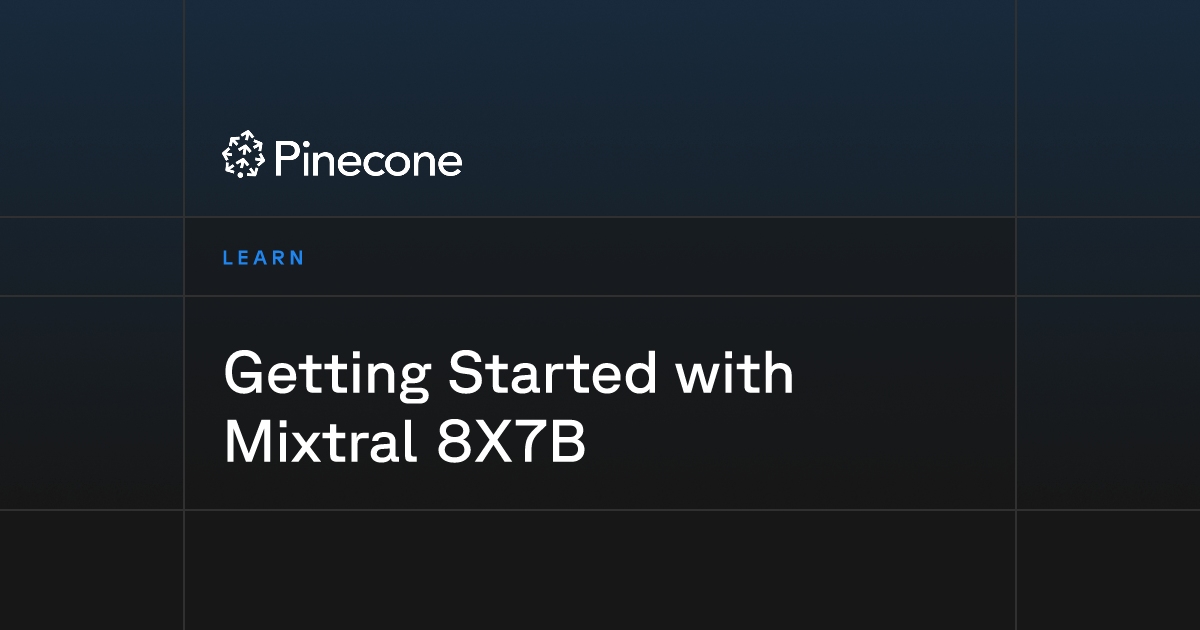Click the final "B" in 8X7B

[567, 441]
